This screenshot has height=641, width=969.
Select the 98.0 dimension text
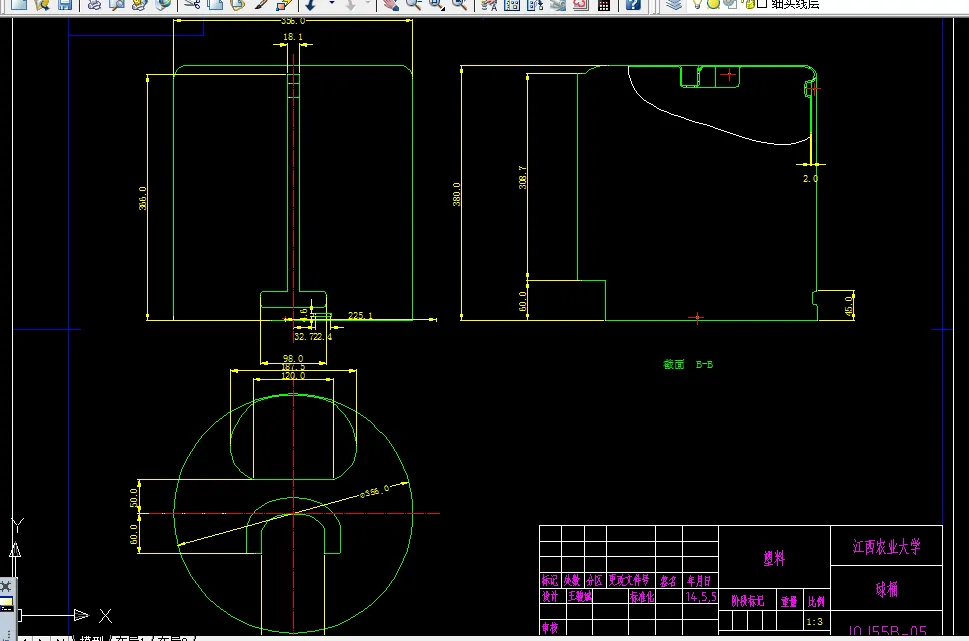(x=293, y=358)
